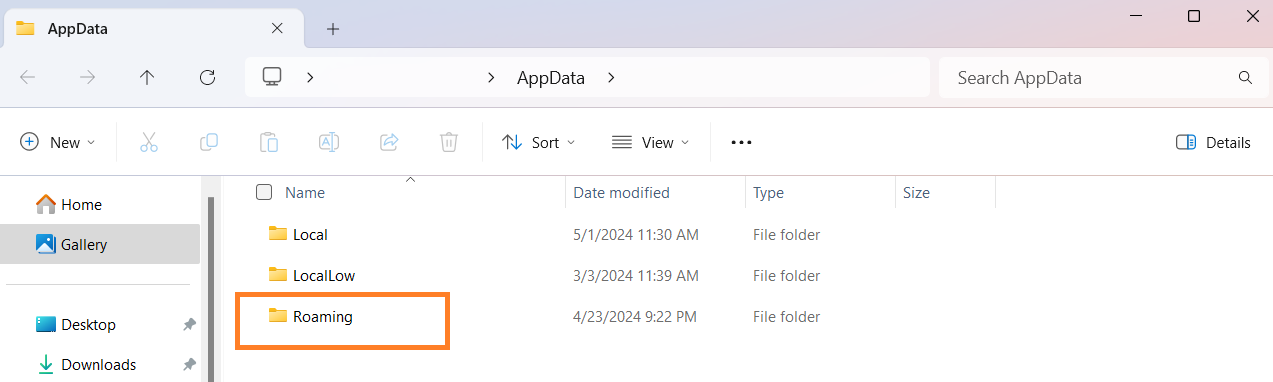Click the Delete trash can icon
This screenshot has width=1273, height=382.
coord(449,142)
